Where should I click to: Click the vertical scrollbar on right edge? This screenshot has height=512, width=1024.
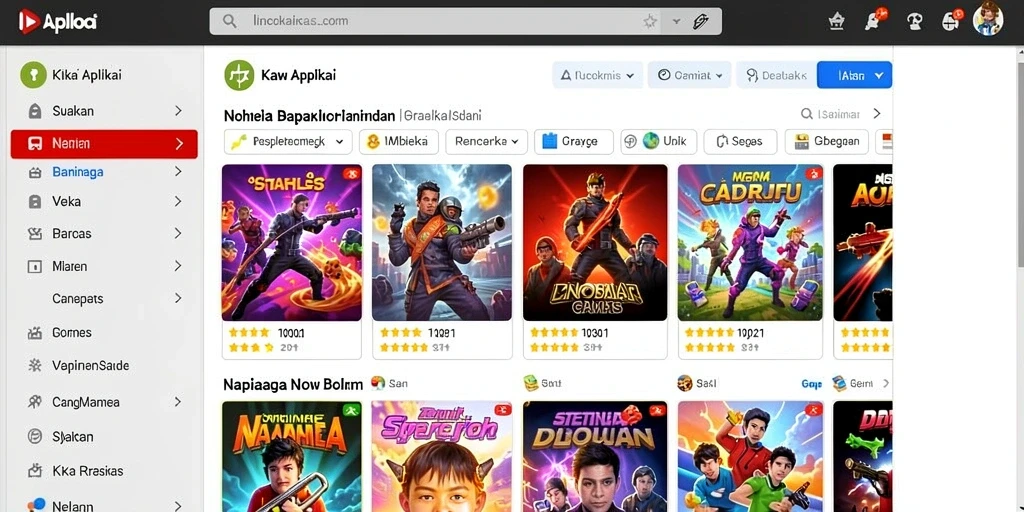click(x=1019, y=157)
